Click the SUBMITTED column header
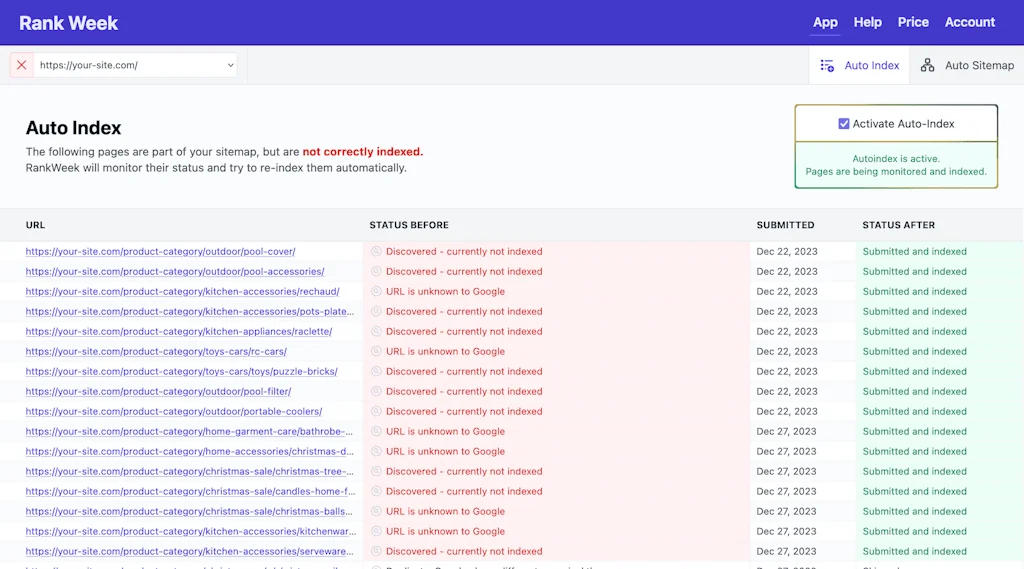The image size is (1024, 569). tap(785, 225)
